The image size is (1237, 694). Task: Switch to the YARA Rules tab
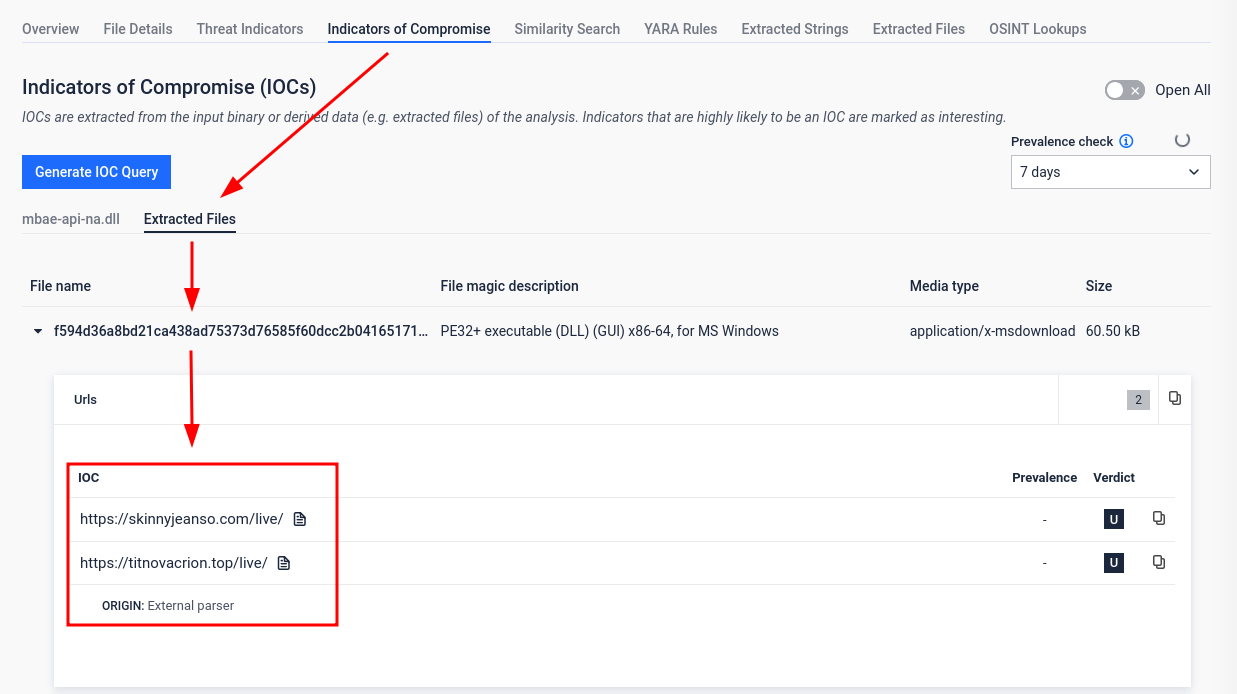[x=680, y=29]
